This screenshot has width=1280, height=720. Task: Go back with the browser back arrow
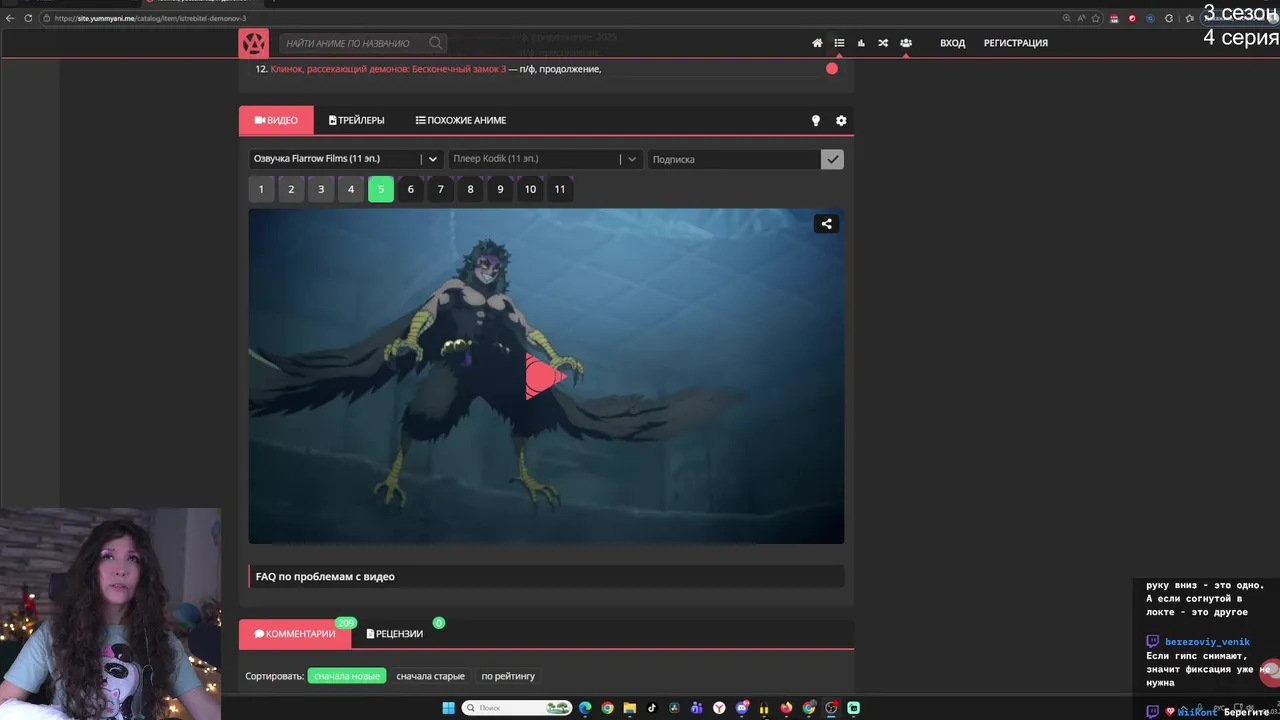[x=10, y=18]
